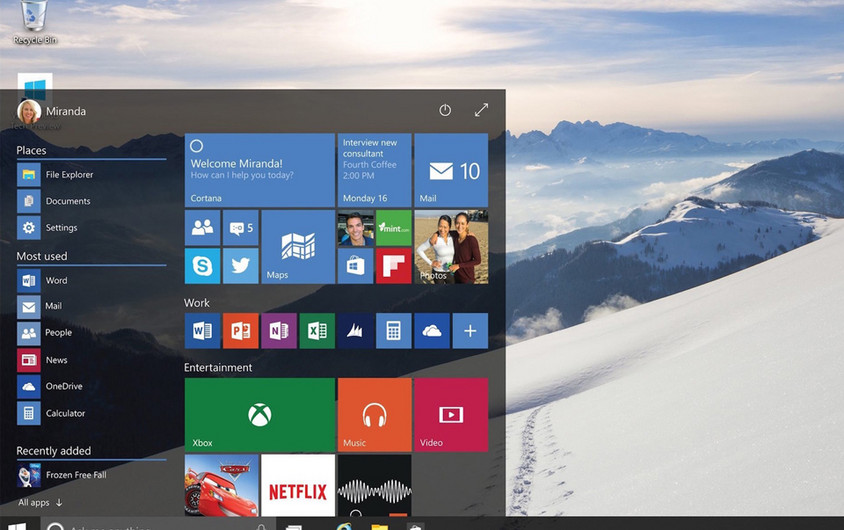Viewport: 844px width, 530px height.
Task: Expand Start menu to full screen
Action: [x=481, y=110]
